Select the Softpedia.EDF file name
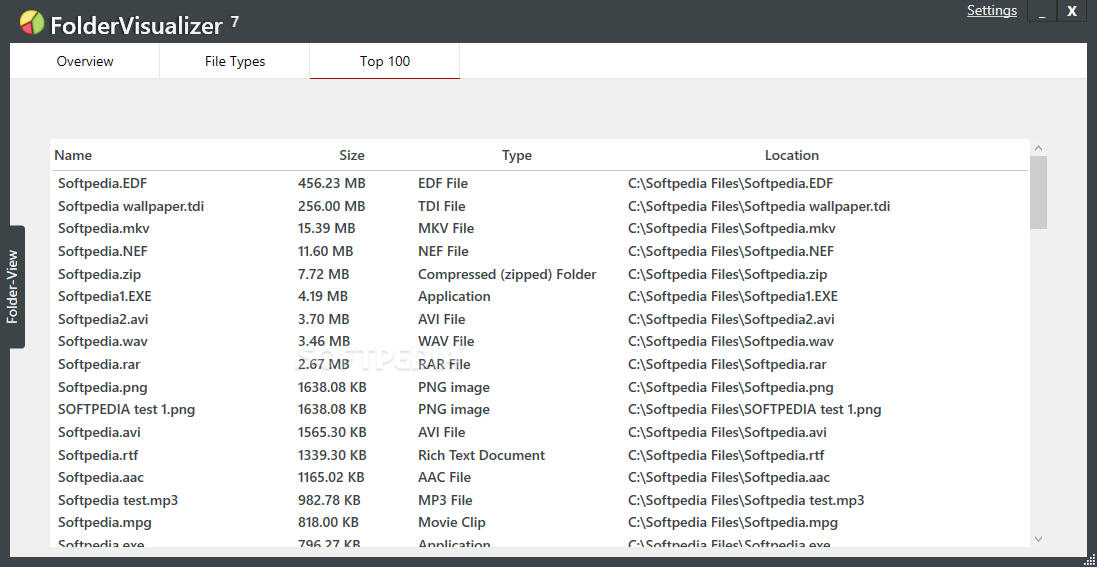The height and width of the screenshot is (567, 1097). point(102,183)
